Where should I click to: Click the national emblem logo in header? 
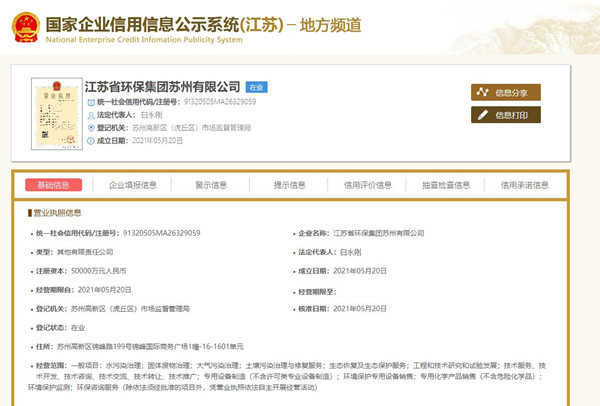(x=23, y=20)
